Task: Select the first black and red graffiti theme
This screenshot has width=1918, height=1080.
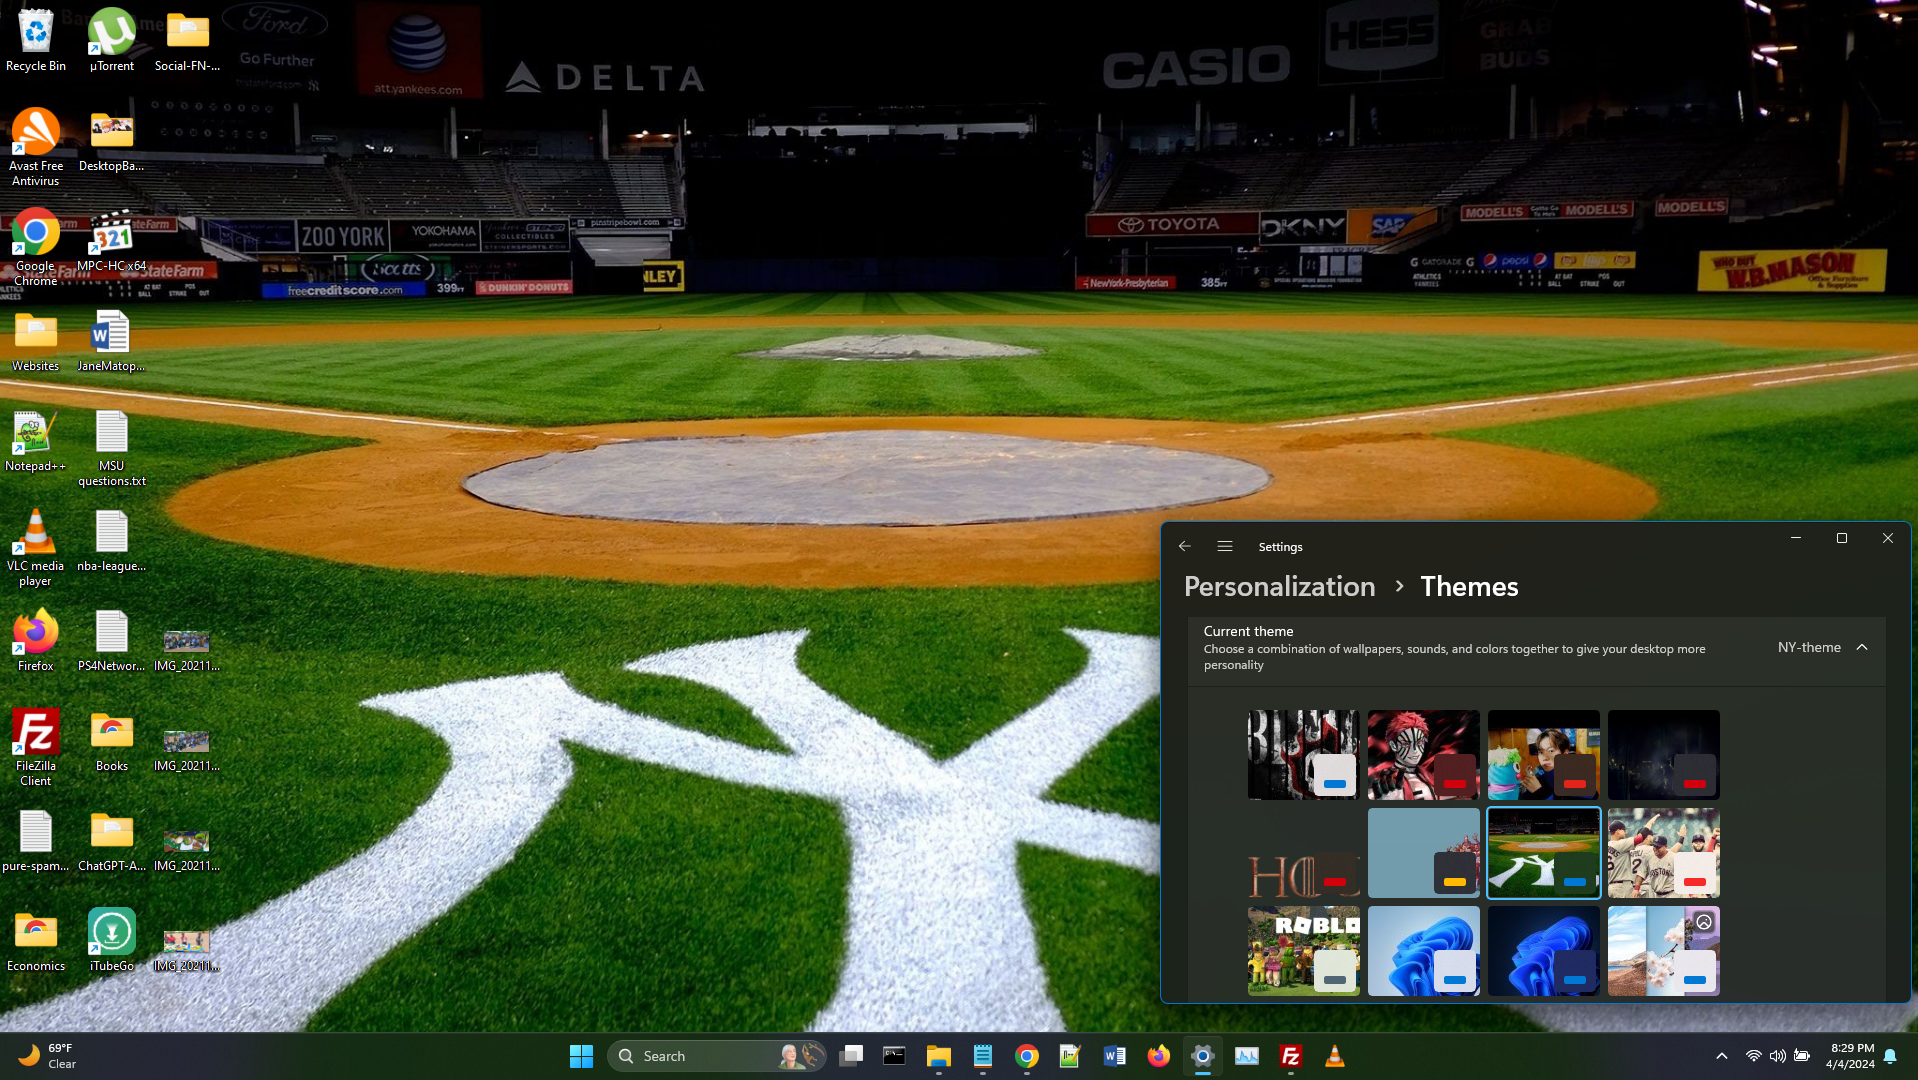Action: (x=1303, y=755)
